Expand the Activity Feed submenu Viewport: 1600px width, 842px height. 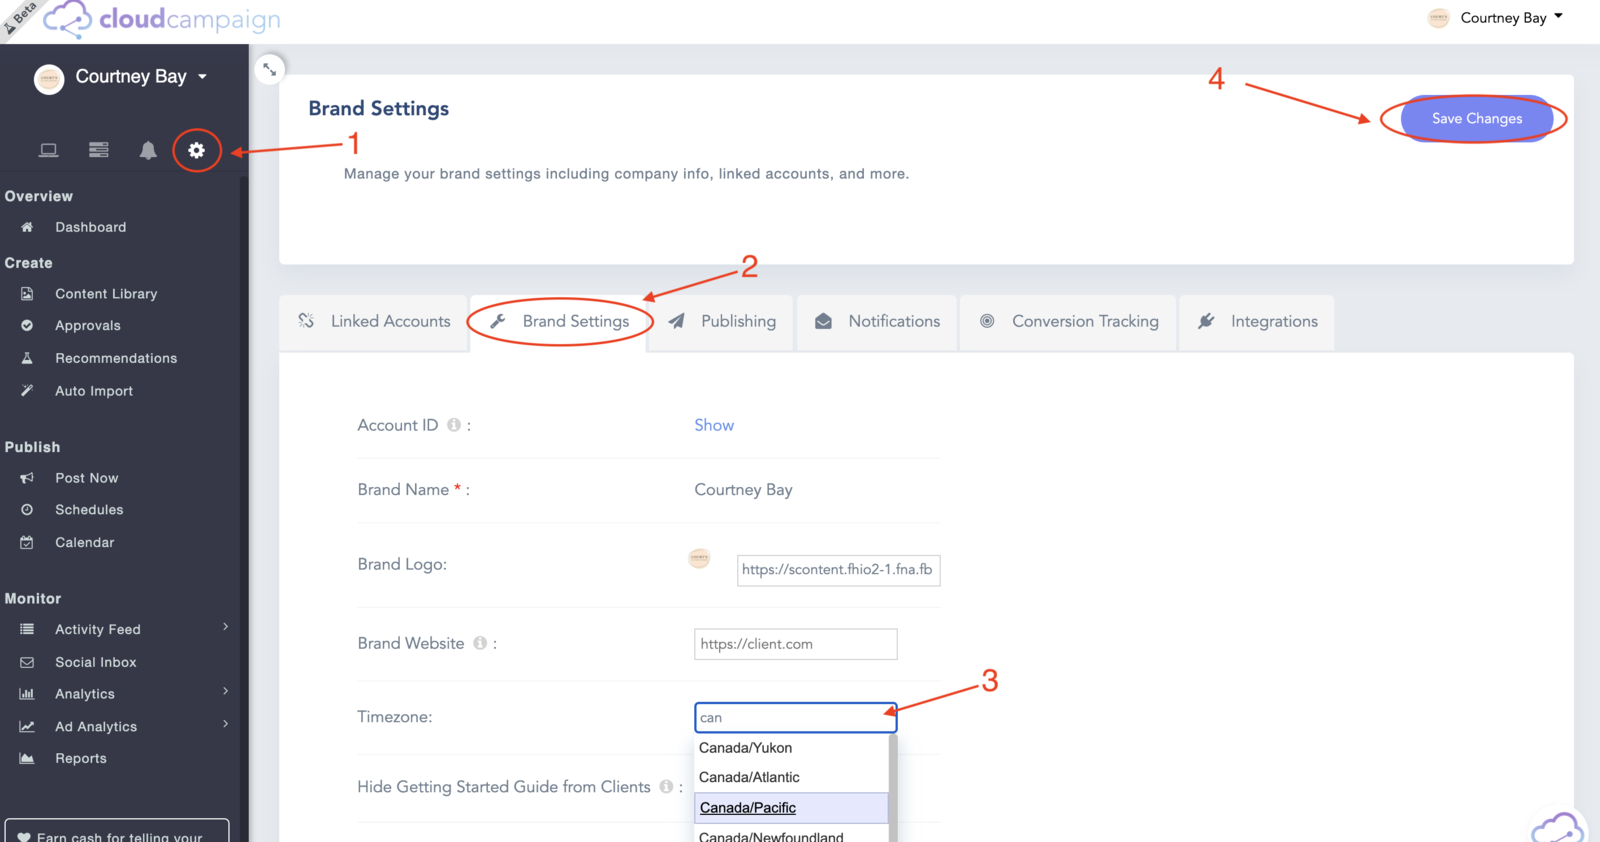[x=226, y=627]
